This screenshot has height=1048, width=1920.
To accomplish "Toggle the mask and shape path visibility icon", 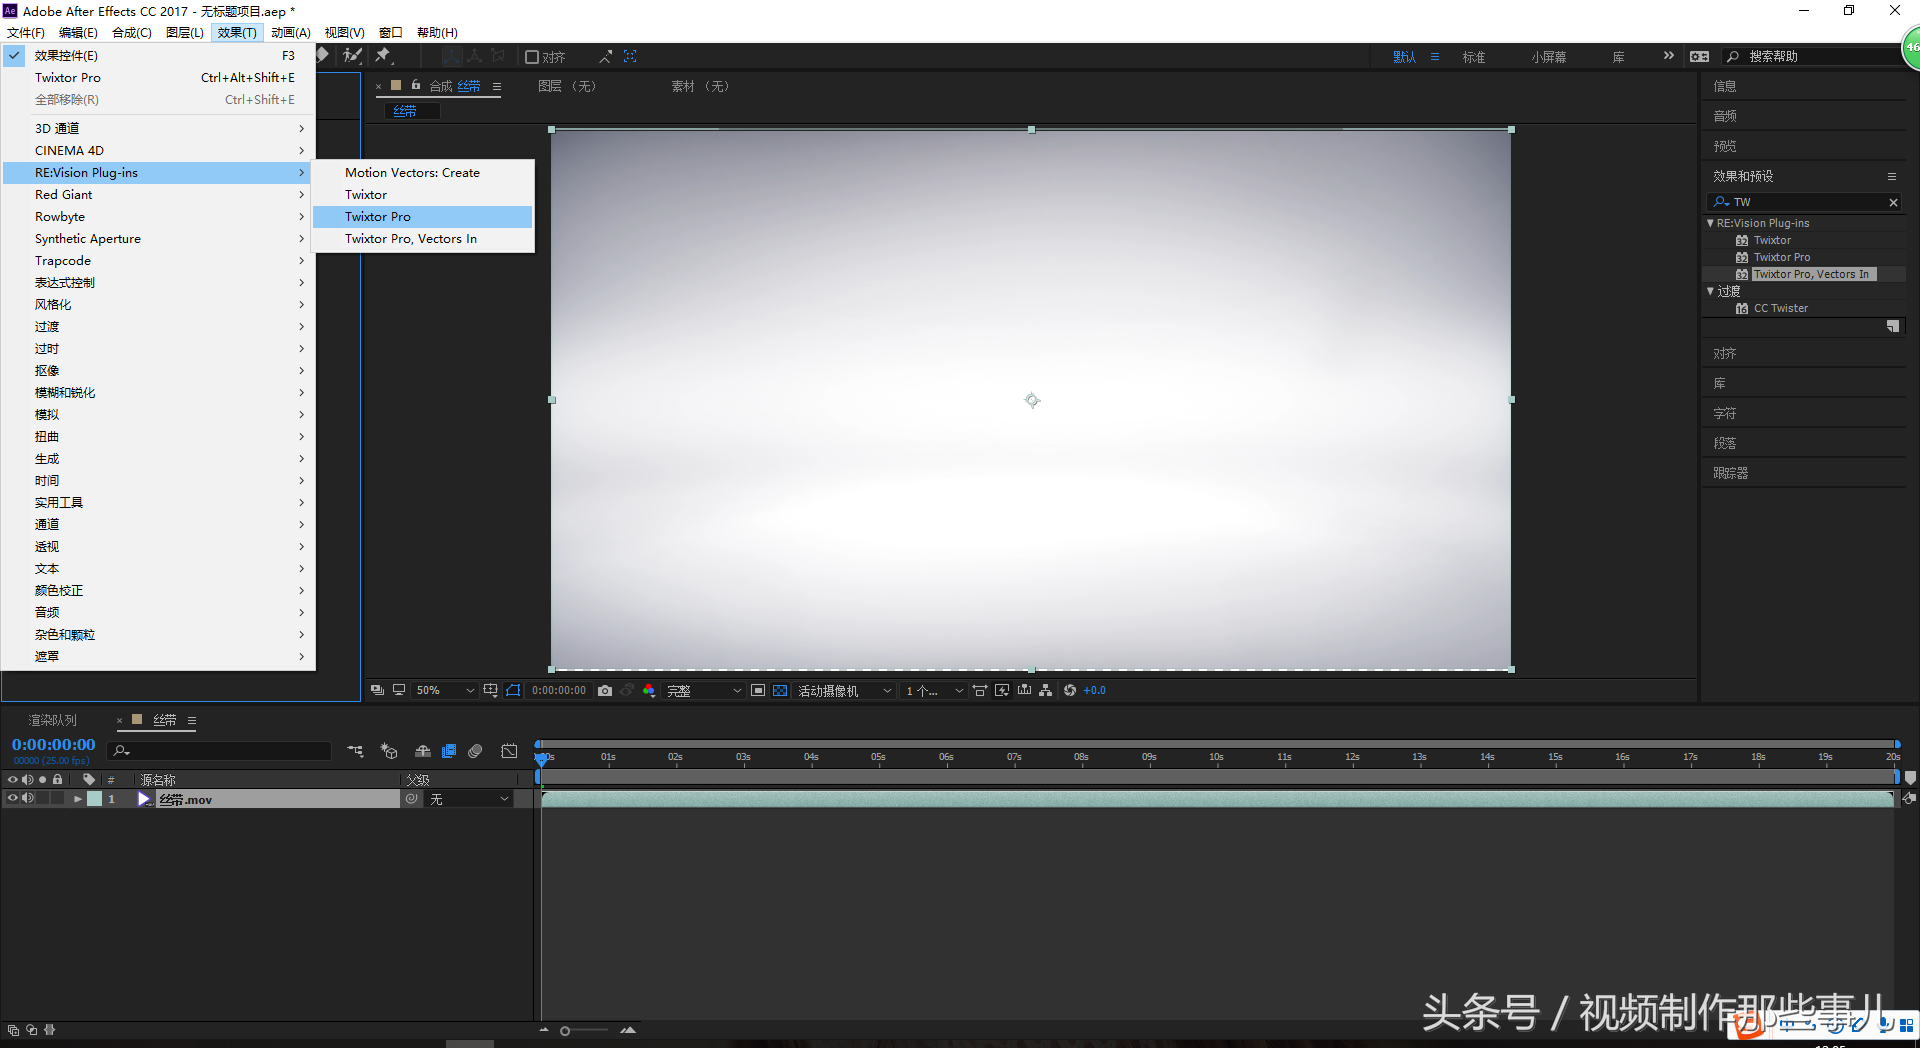I will click(513, 690).
